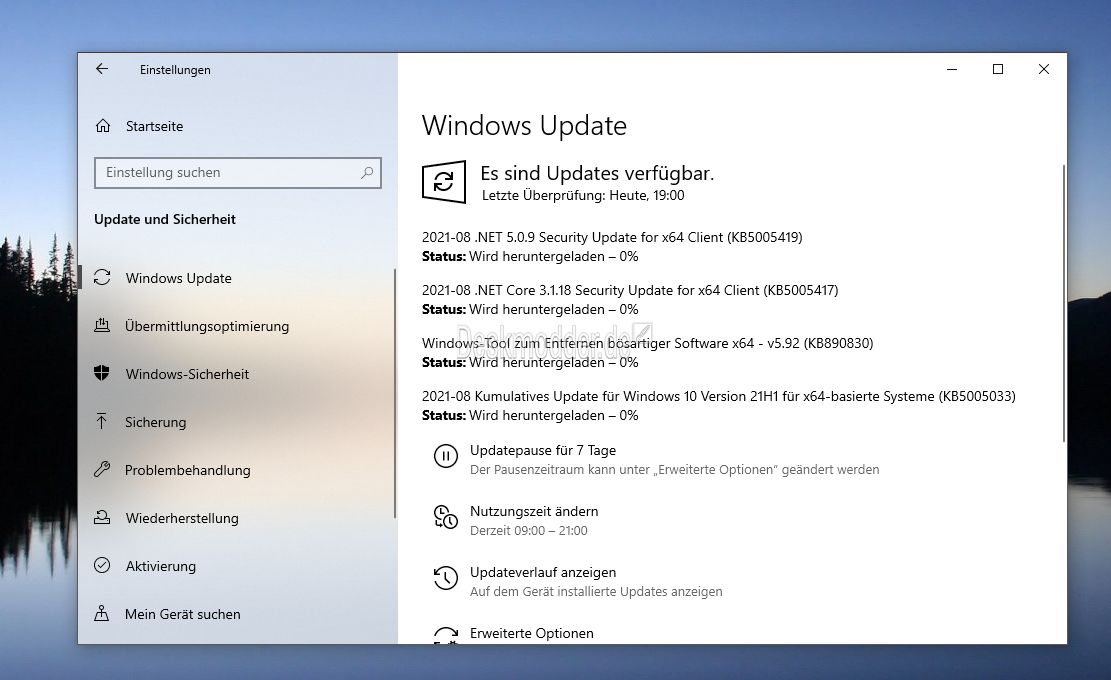Click 'Derzeit 09:00 – 21:00' usage time text

click(x=529, y=531)
